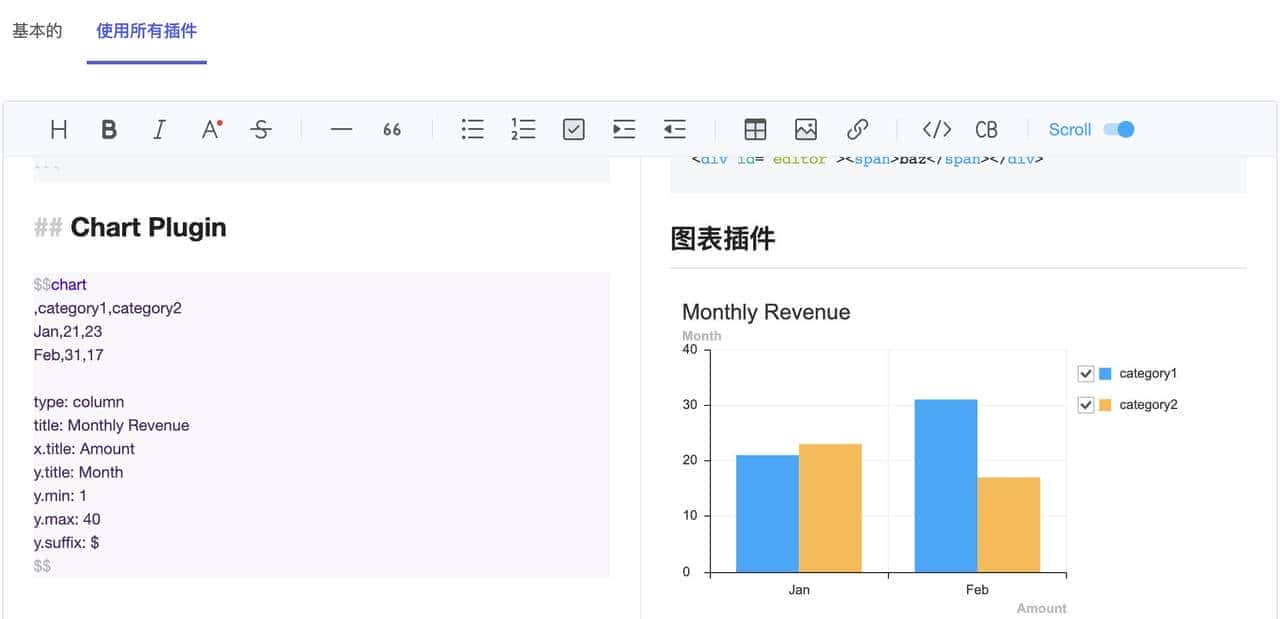
Task: Select the 使用所有插件 tab
Action: 146,31
